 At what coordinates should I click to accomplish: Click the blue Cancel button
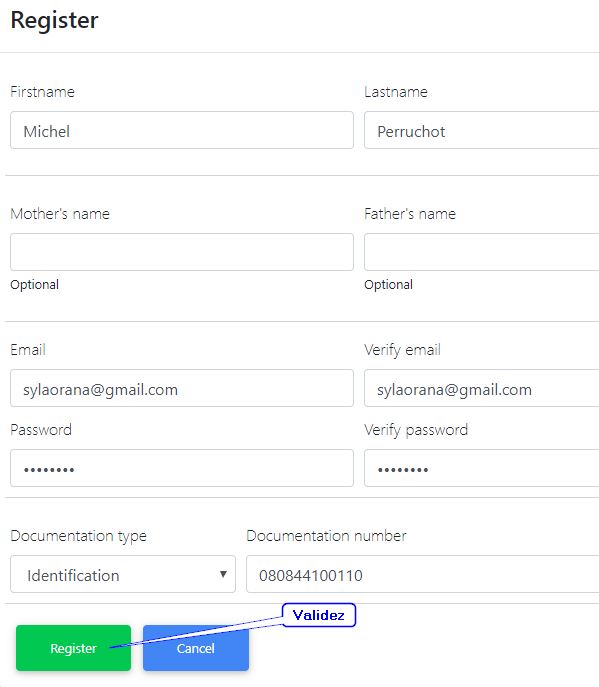click(x=196, y=648)
